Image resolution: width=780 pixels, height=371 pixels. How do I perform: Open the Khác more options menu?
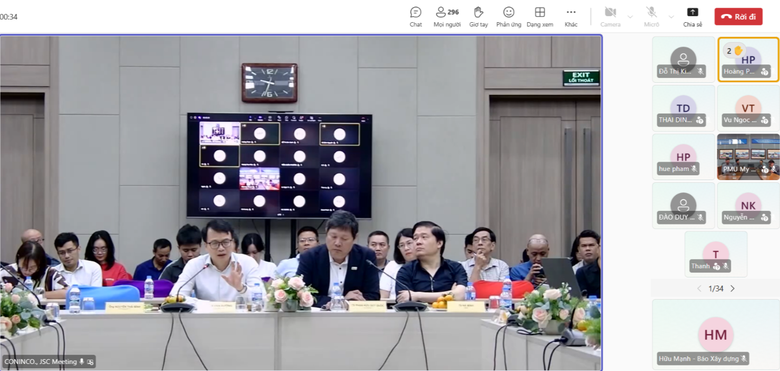(x=571, y=16)
